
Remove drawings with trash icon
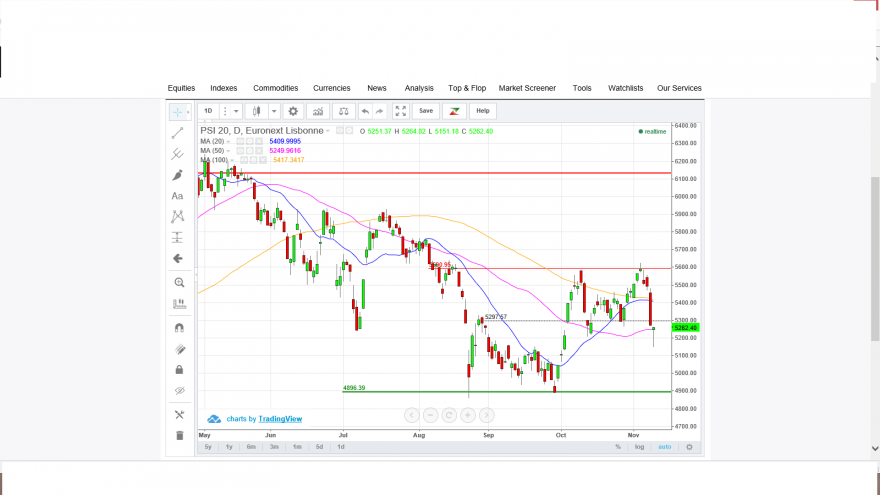pos(179,436)
